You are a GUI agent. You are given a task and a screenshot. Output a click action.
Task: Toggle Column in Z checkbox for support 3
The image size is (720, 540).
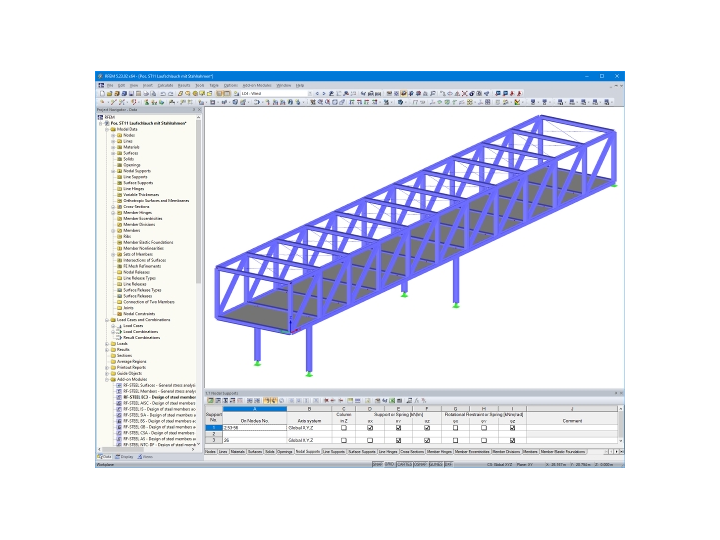click(x=343, y=440)
